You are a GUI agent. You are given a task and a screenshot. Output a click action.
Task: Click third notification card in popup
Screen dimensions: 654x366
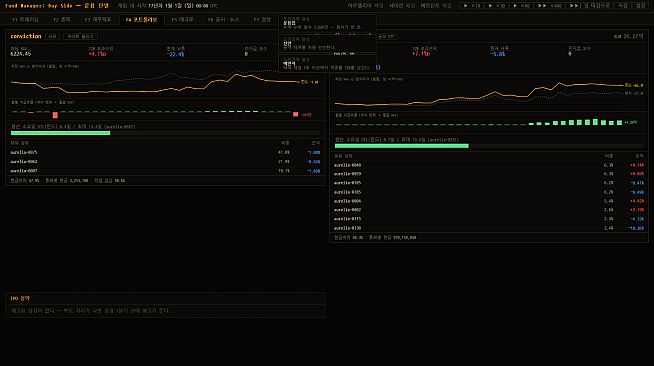pyautogui.click(x=327, y=64)
